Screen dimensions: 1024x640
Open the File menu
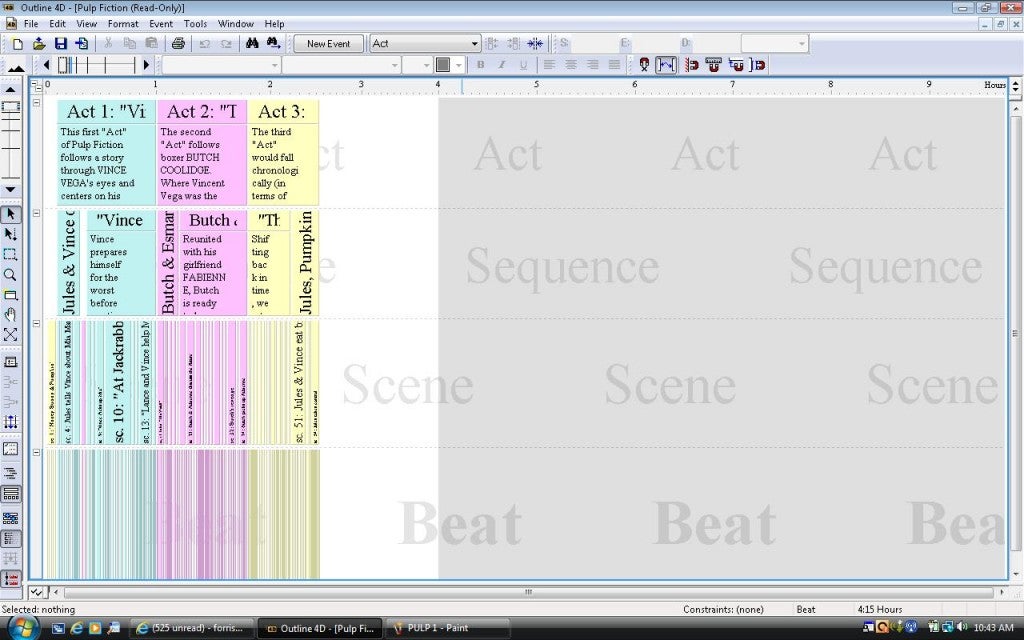click(31, 24)
